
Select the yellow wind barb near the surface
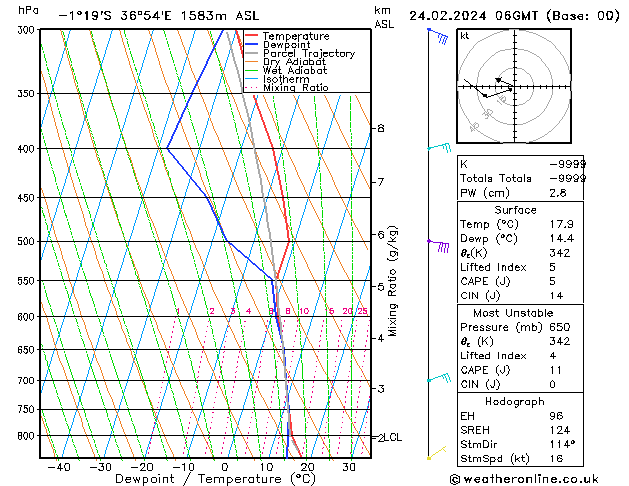click(436, 456)
